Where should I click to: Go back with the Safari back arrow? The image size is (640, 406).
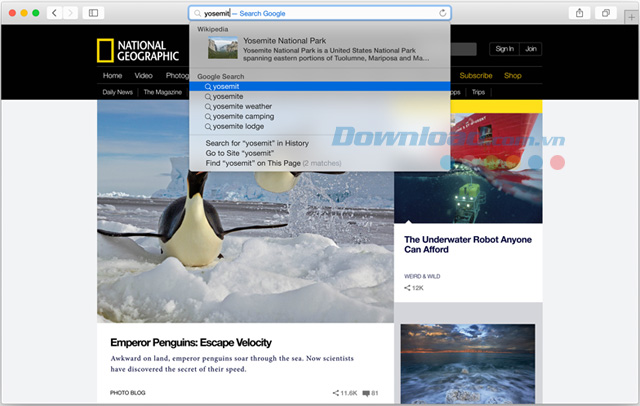point(54,13)
